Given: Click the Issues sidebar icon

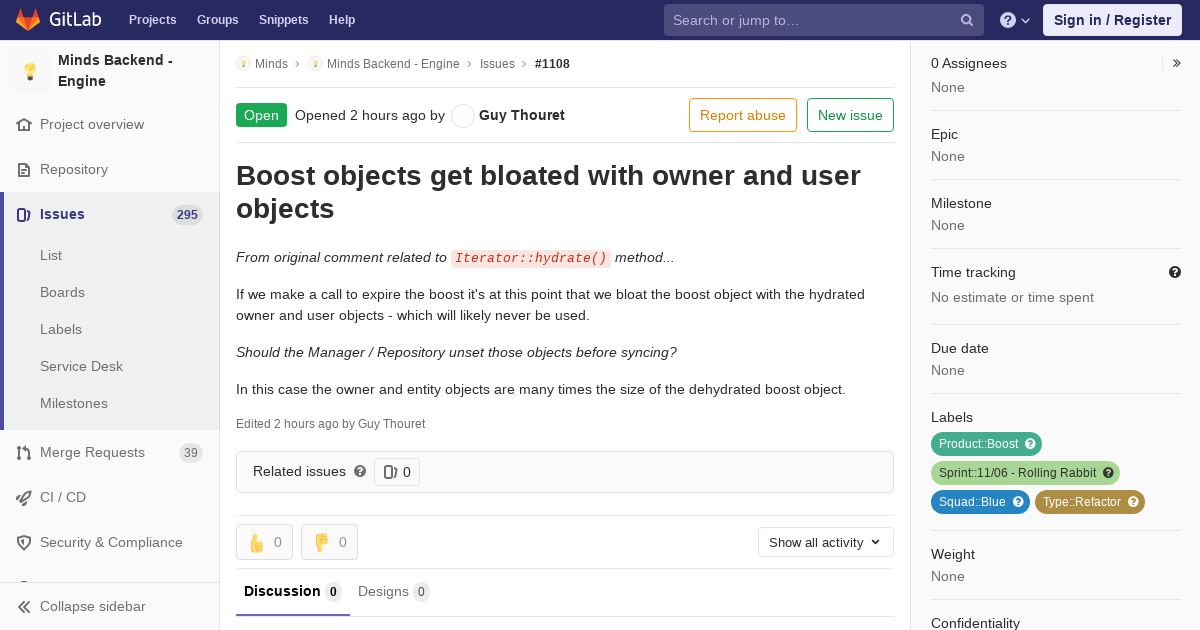Looking at the screenshot, I should (24, 215).
